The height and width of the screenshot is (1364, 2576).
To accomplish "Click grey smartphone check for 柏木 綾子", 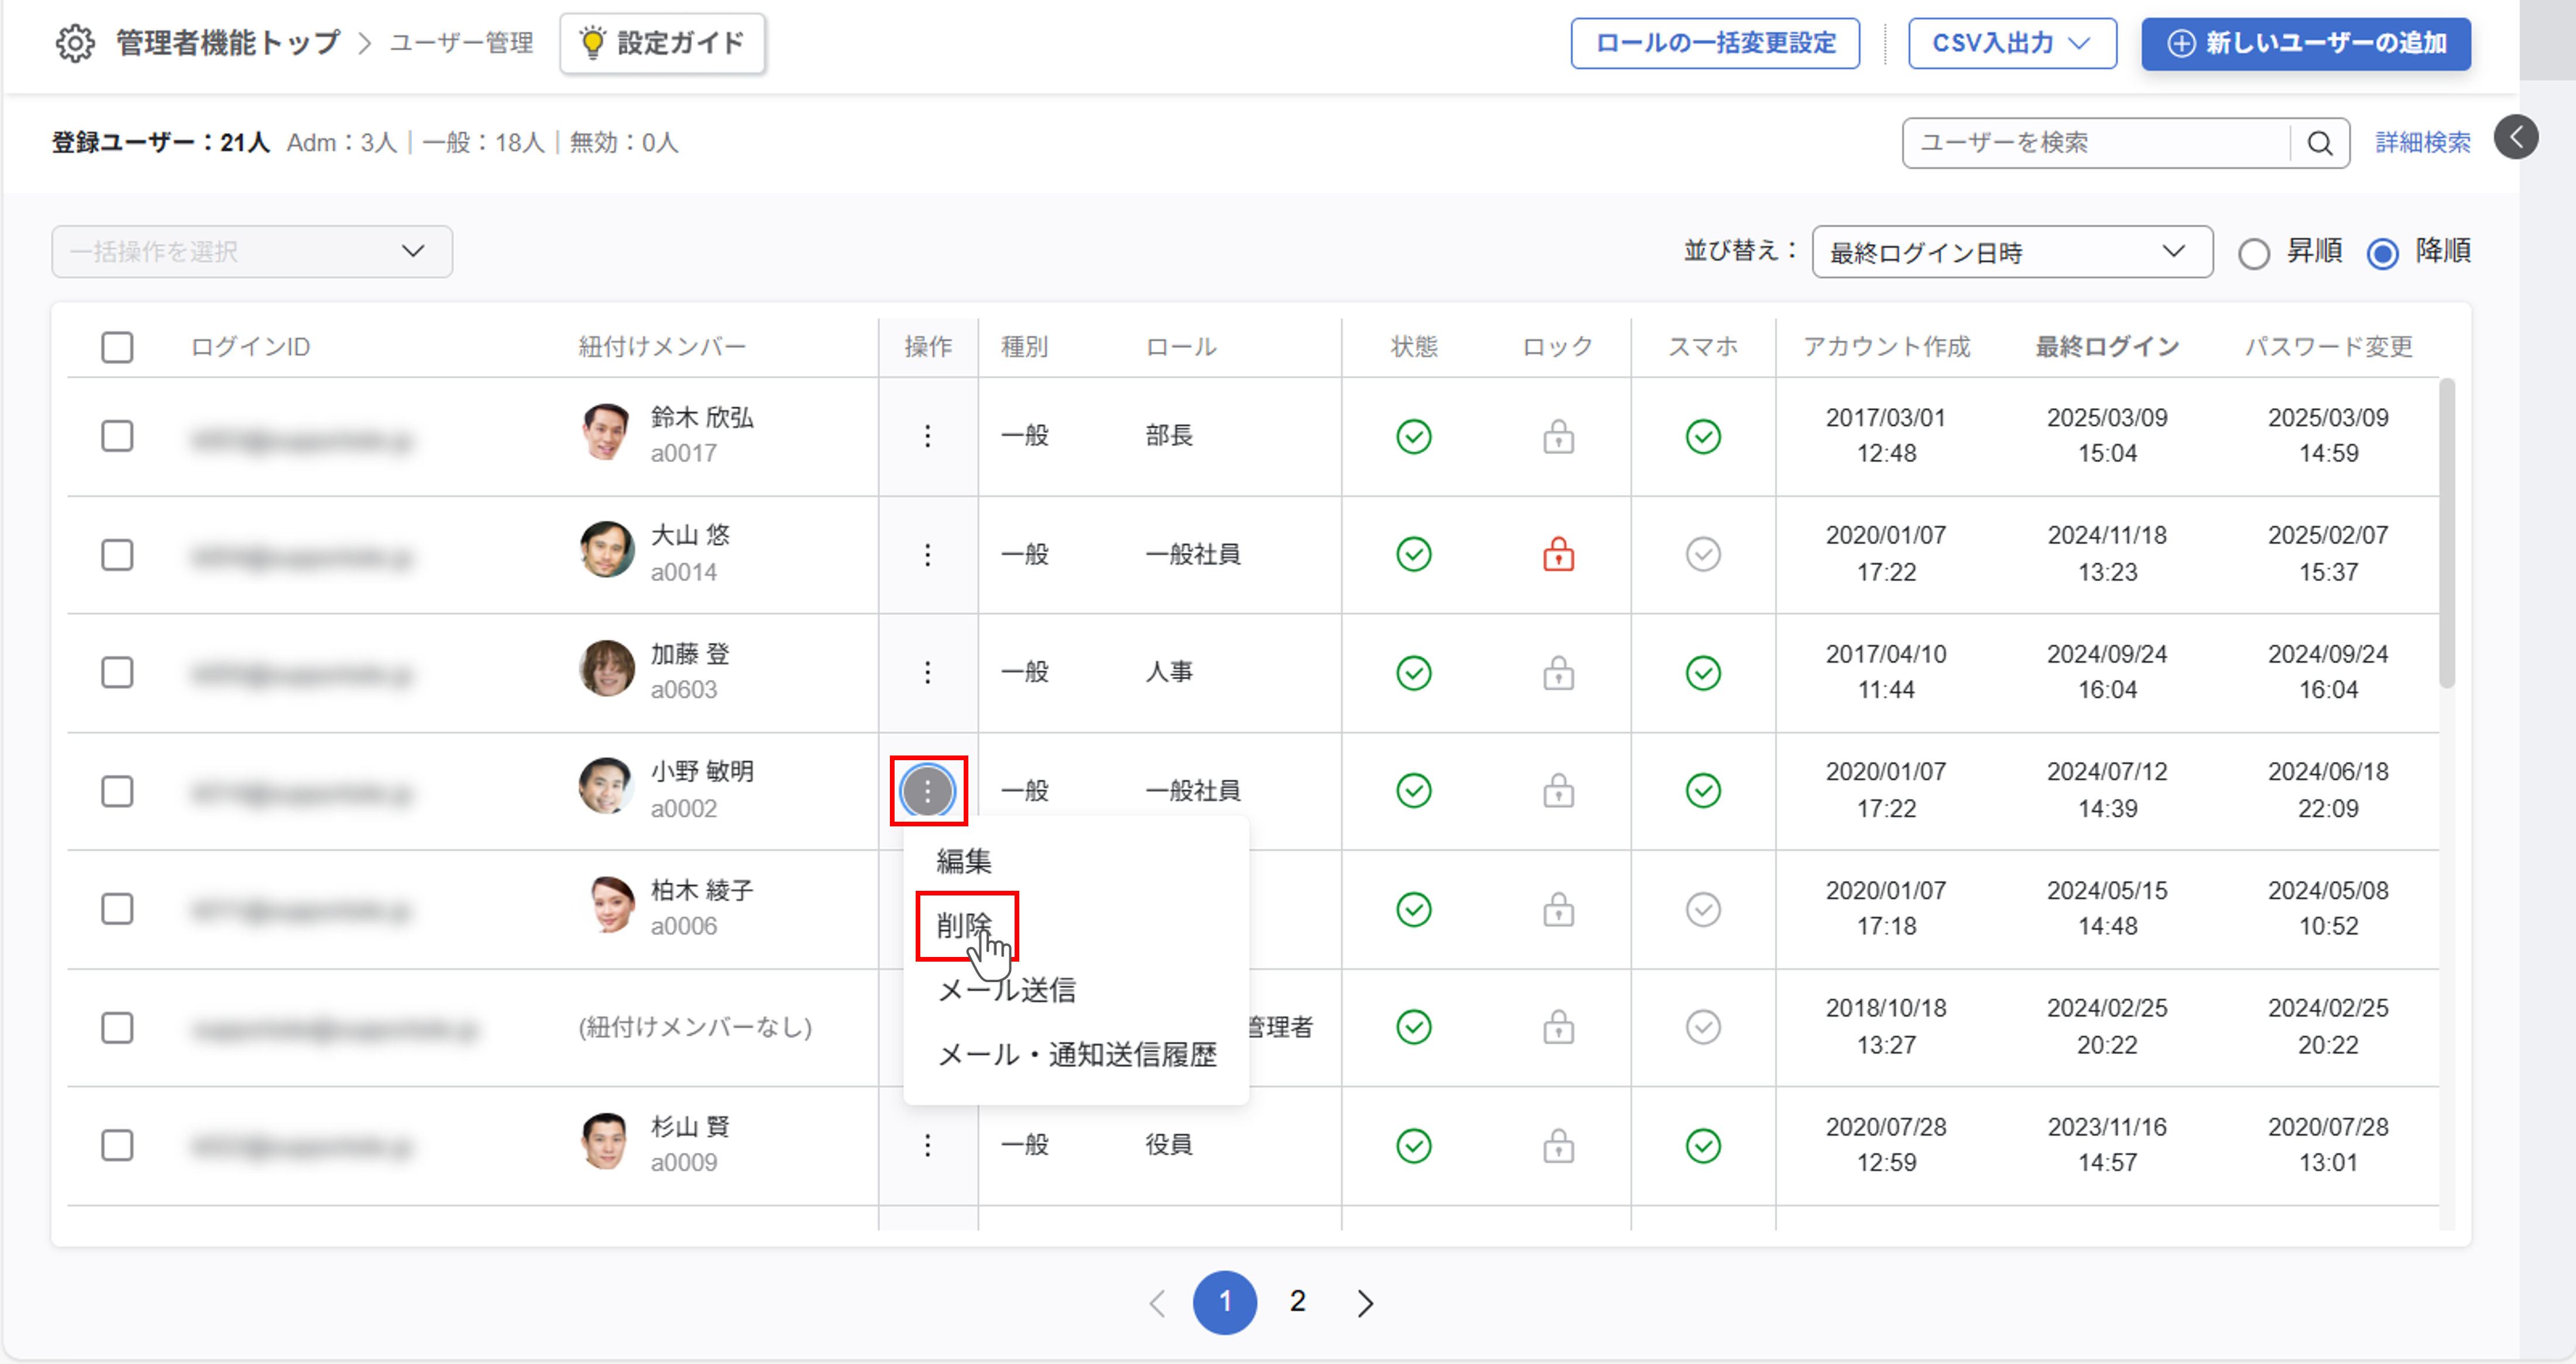I will coord(1702,909).
